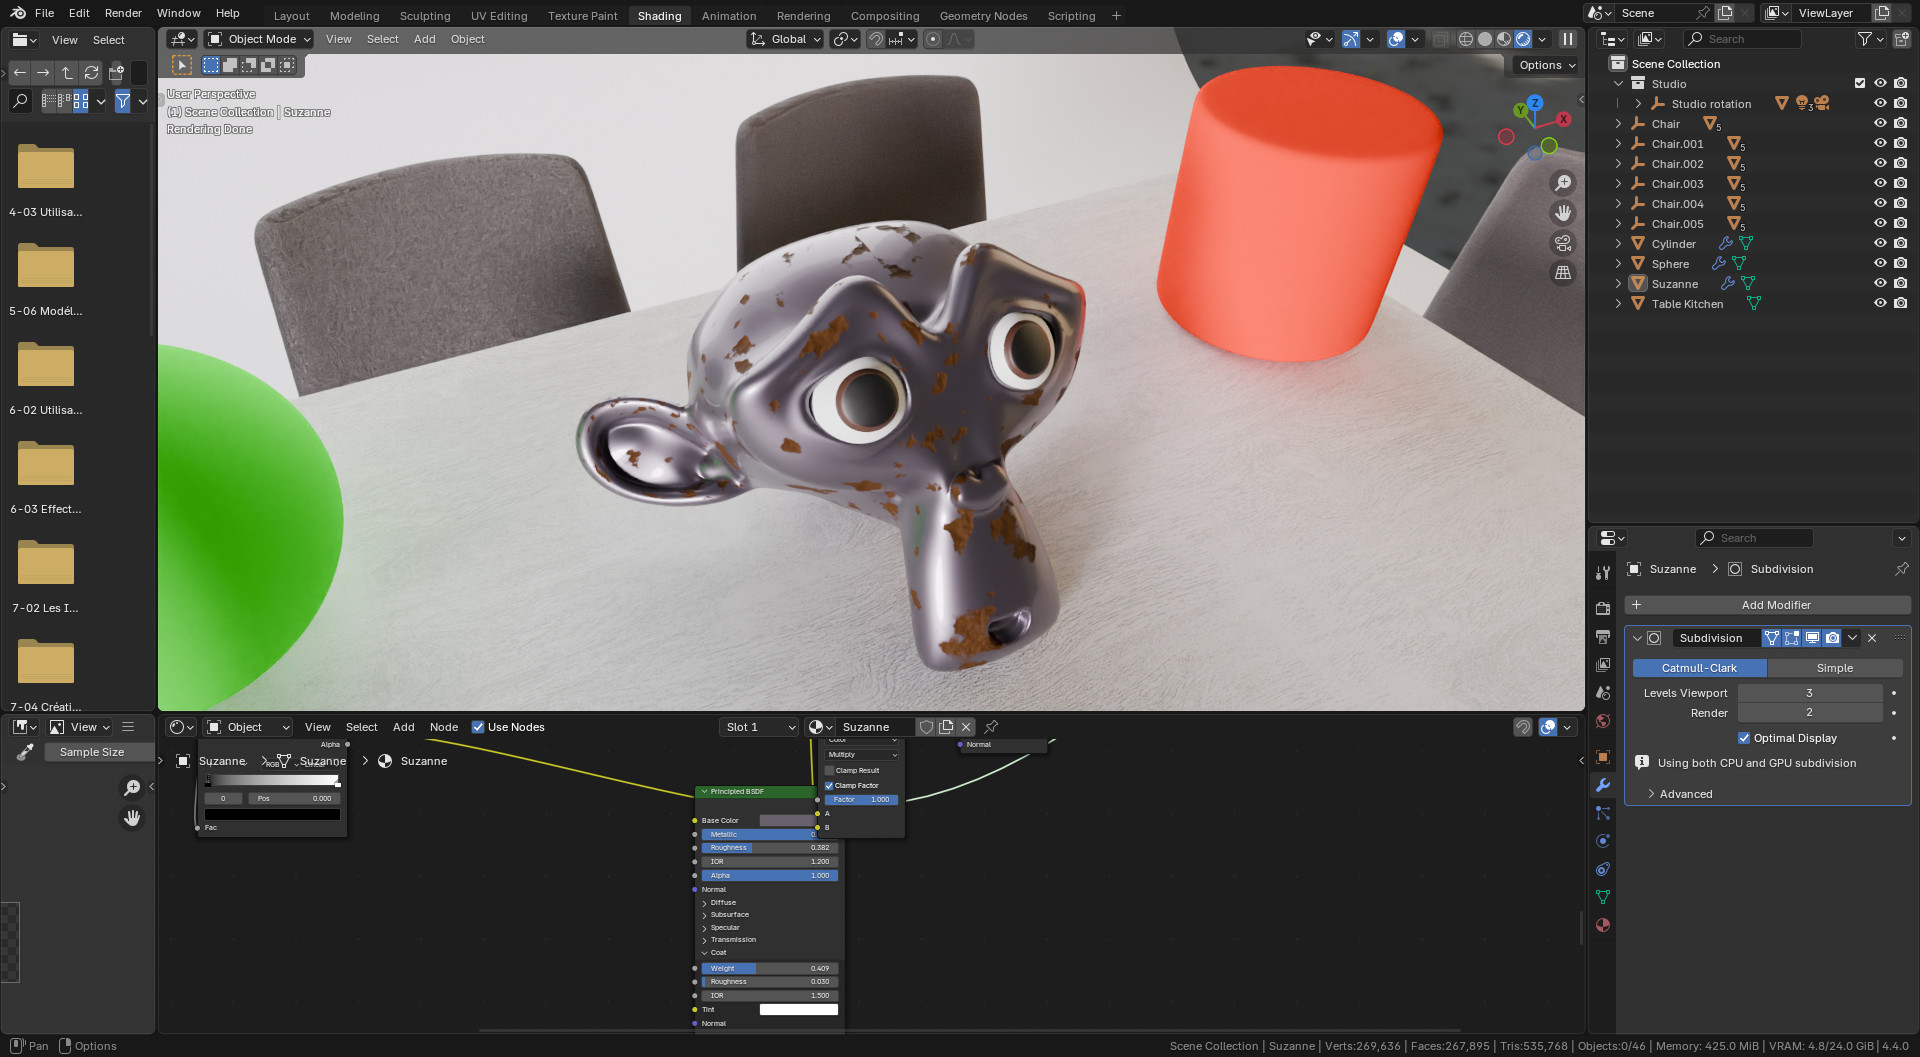
Task: Toggle Clamp Result checkbox in Mix node
Action: pyautogui.click(x=829, y=770)
